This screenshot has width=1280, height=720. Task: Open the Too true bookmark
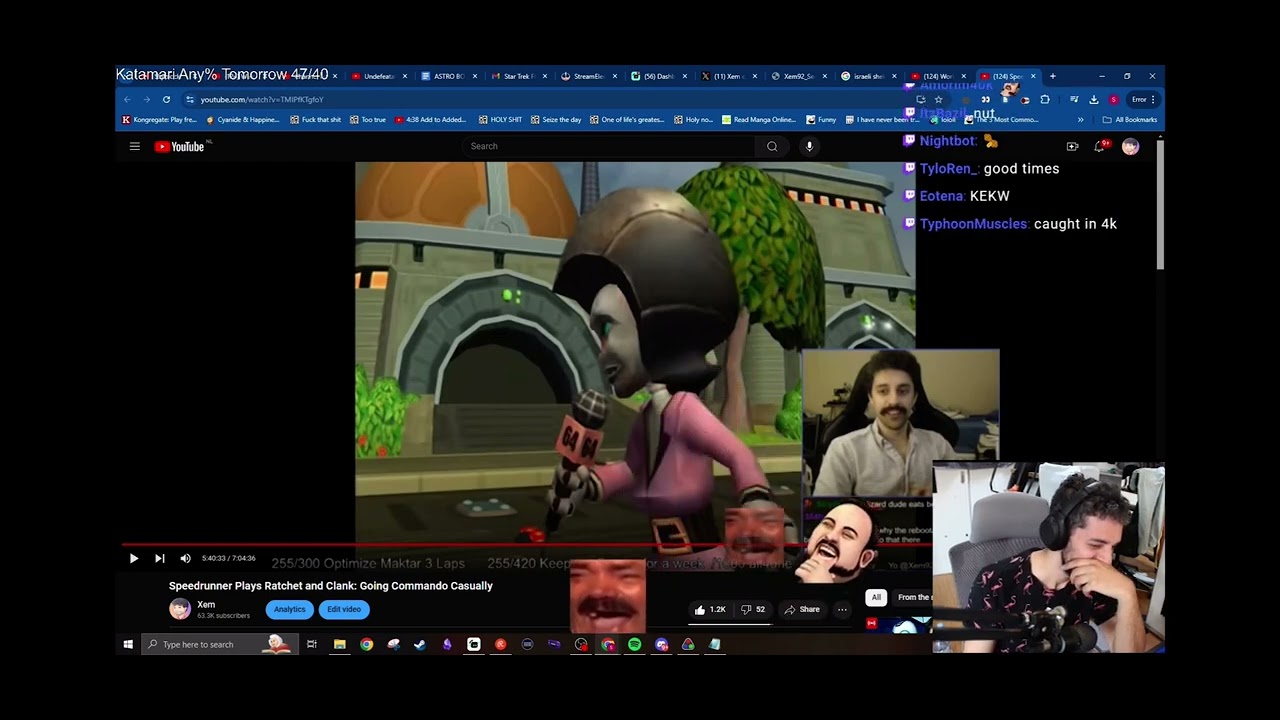(x=367, y=119)
